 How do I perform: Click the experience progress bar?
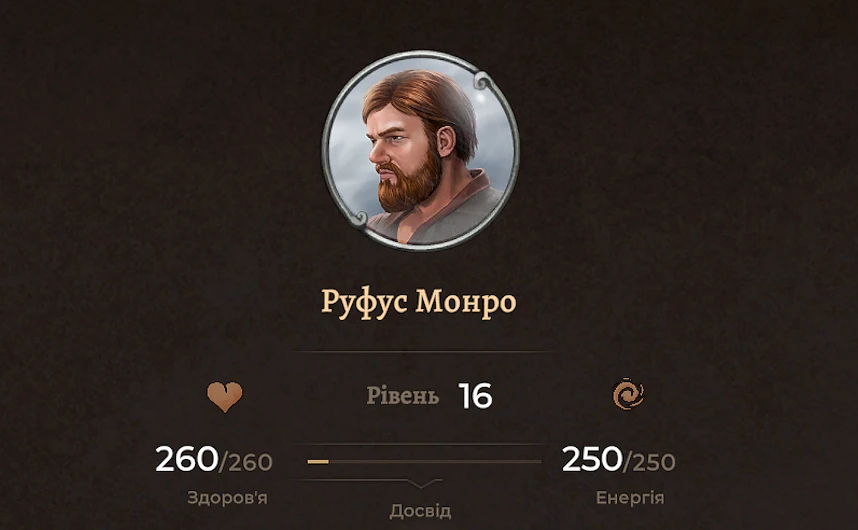[424, 462]
